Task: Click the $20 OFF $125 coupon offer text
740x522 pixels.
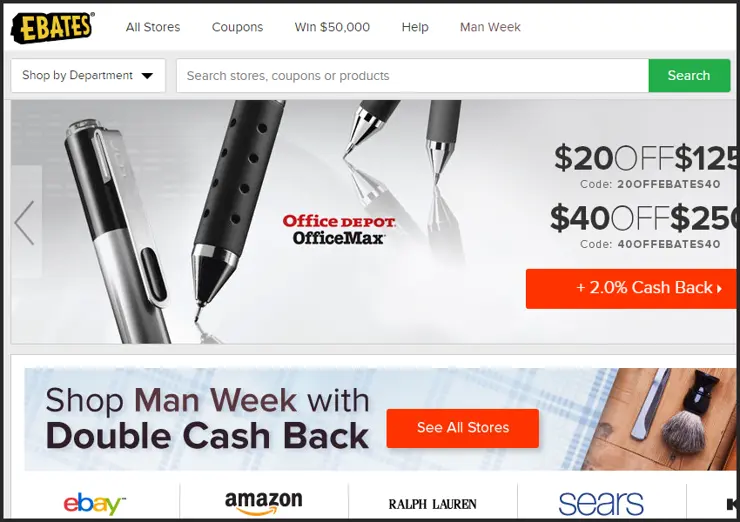Action: click(x=646, y=158)
